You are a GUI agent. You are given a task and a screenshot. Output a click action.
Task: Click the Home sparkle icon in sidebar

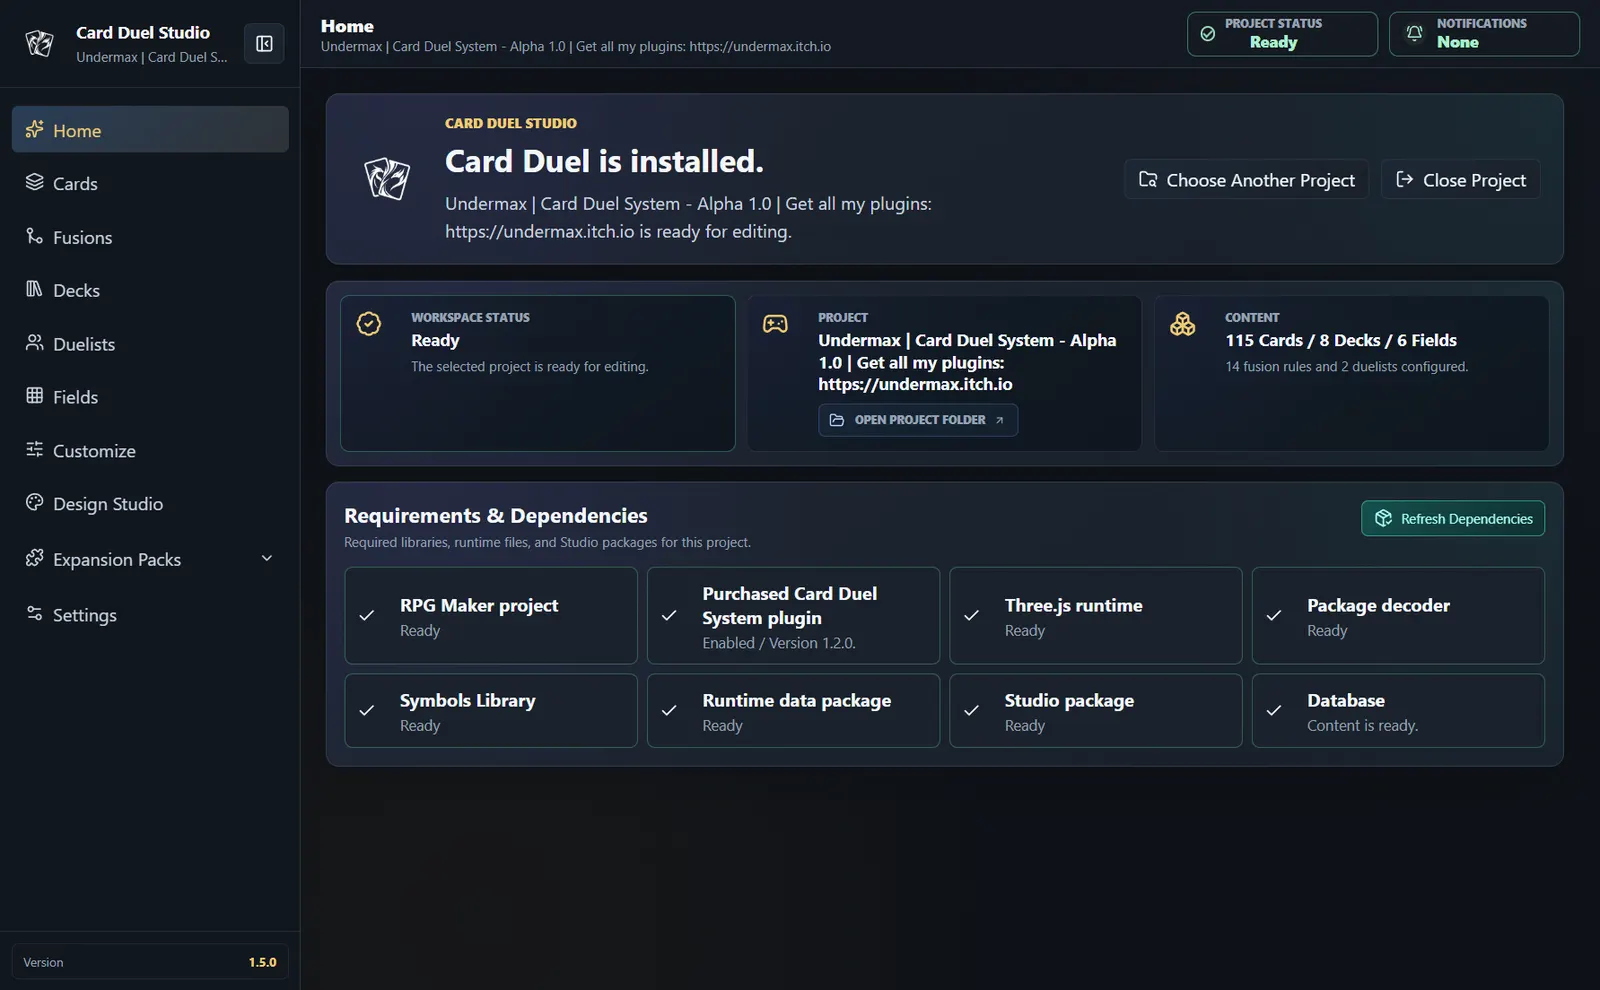click(x=34, y=129)
